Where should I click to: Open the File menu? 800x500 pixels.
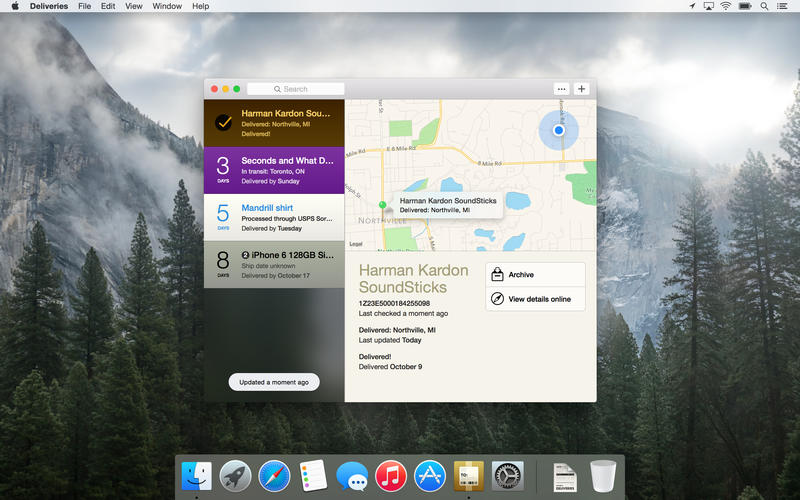tap(85, 6)
